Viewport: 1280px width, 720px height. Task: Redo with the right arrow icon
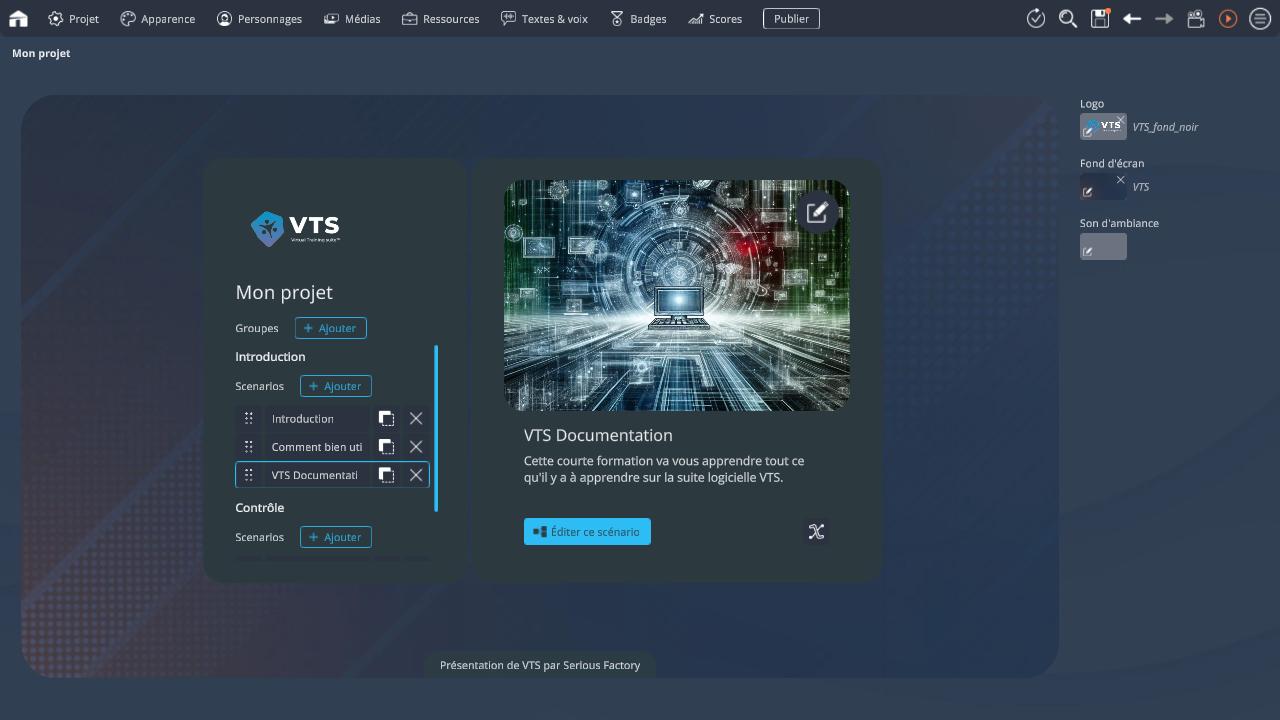pyautogui.click(x=1164, y=18)
